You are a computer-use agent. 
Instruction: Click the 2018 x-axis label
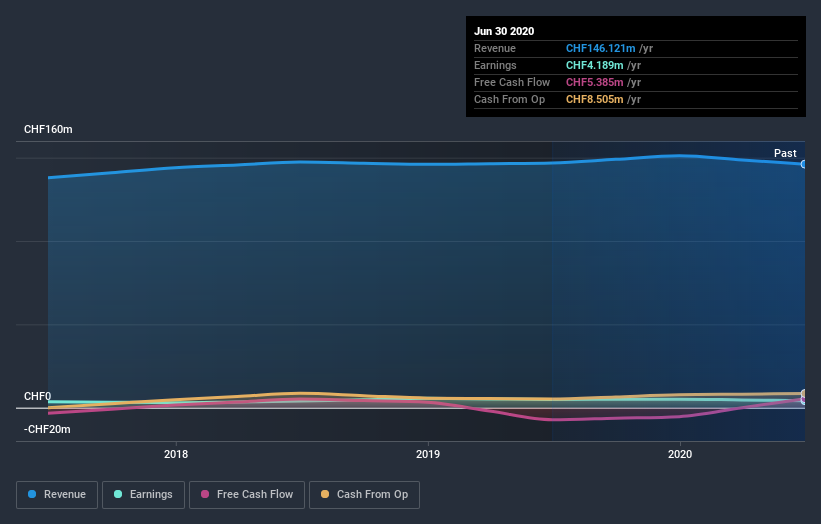pos(176,454)
